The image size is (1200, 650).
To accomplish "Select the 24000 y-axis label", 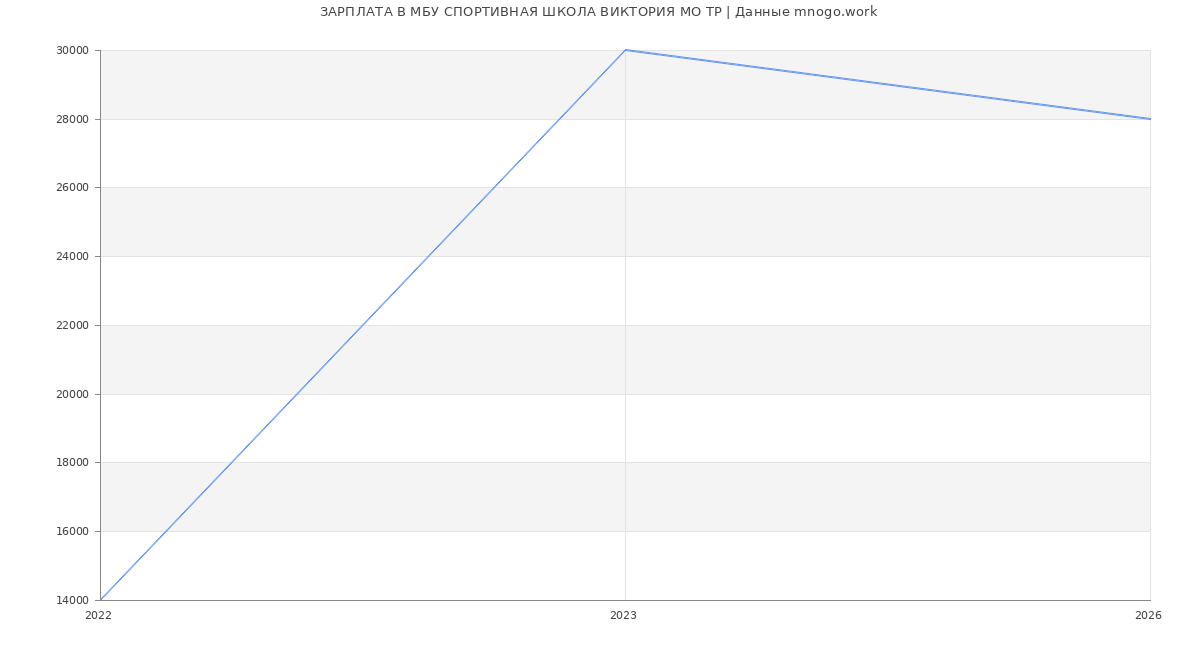I will click(x=73, y=256).
